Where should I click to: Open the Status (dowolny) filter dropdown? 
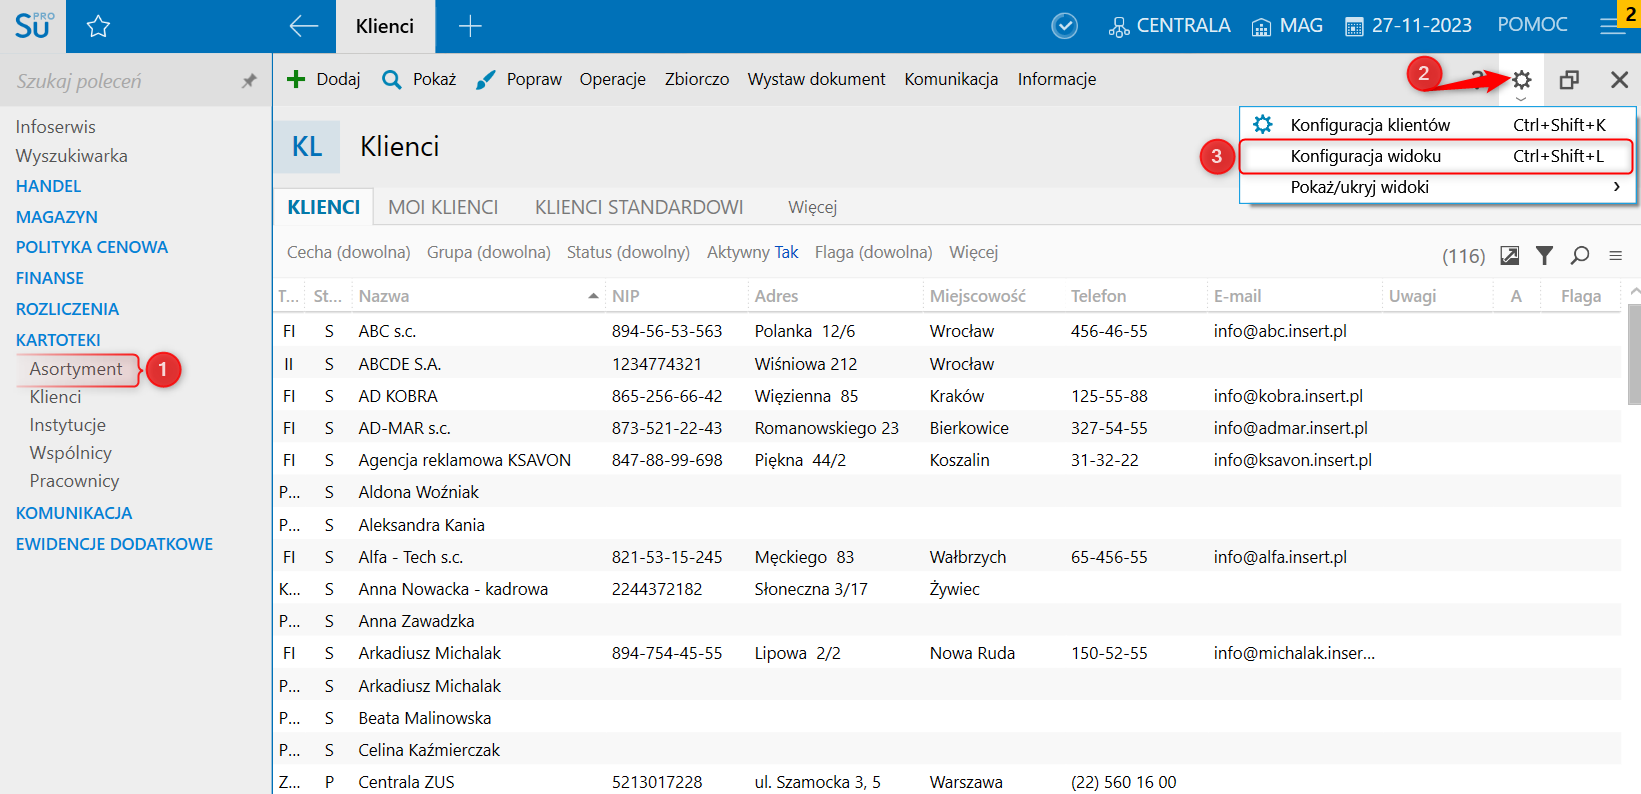coord(628,252)
